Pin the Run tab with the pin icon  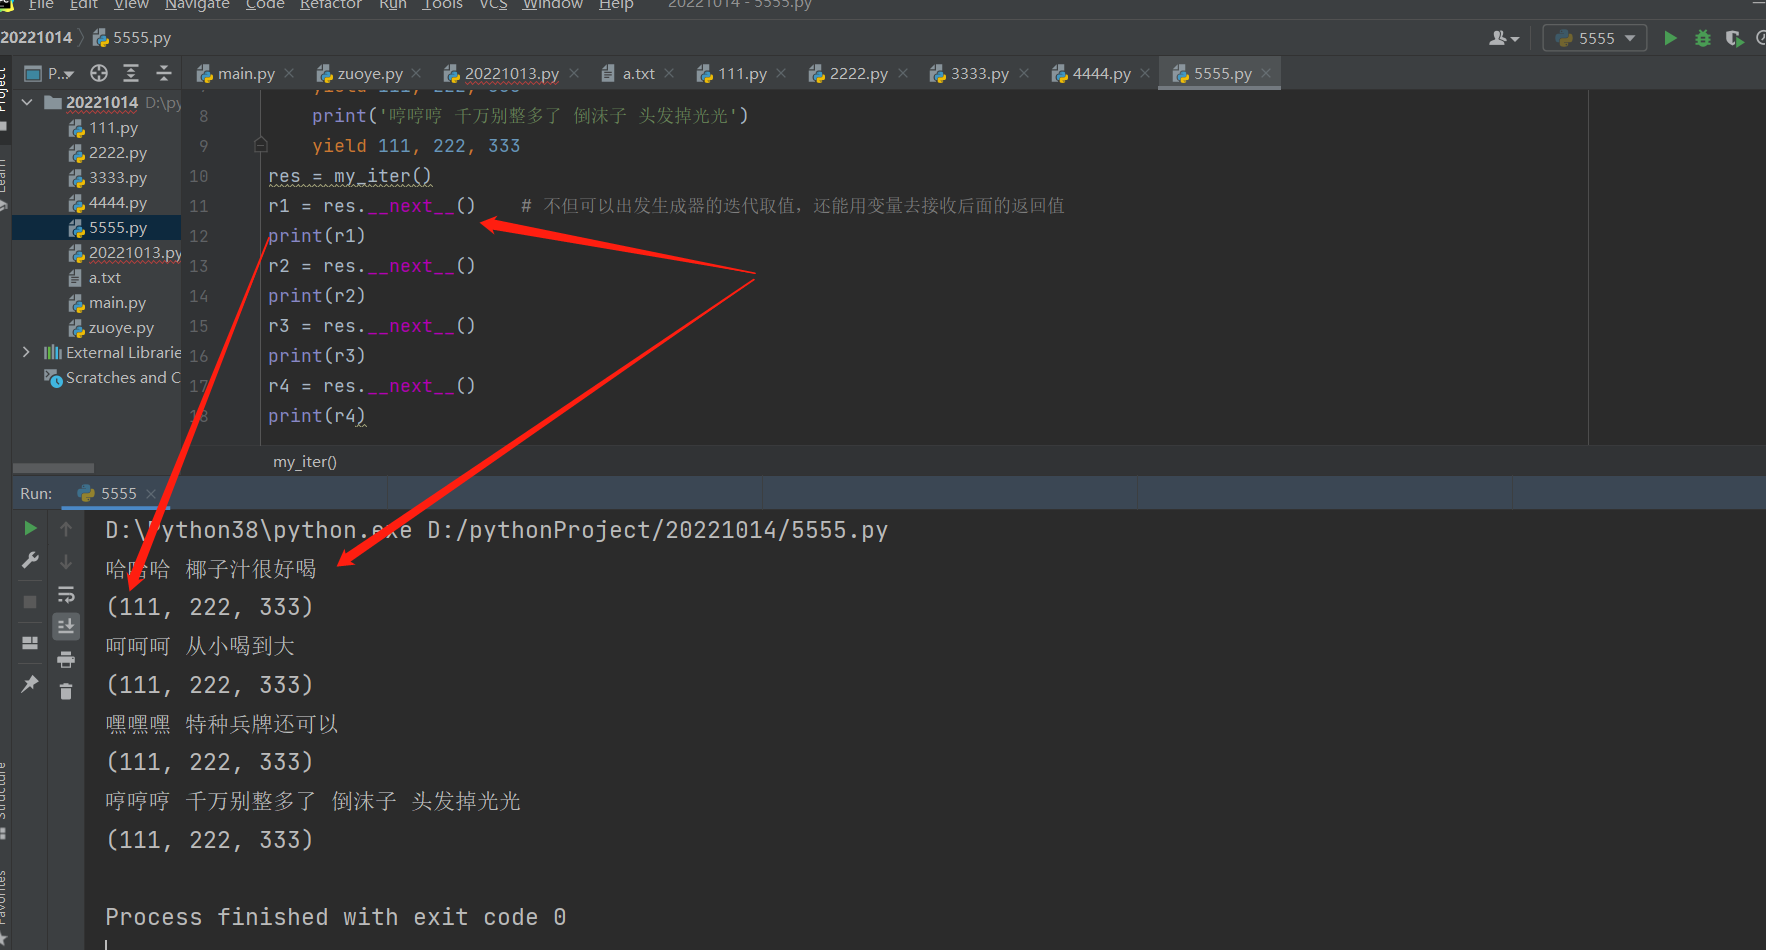30,684
